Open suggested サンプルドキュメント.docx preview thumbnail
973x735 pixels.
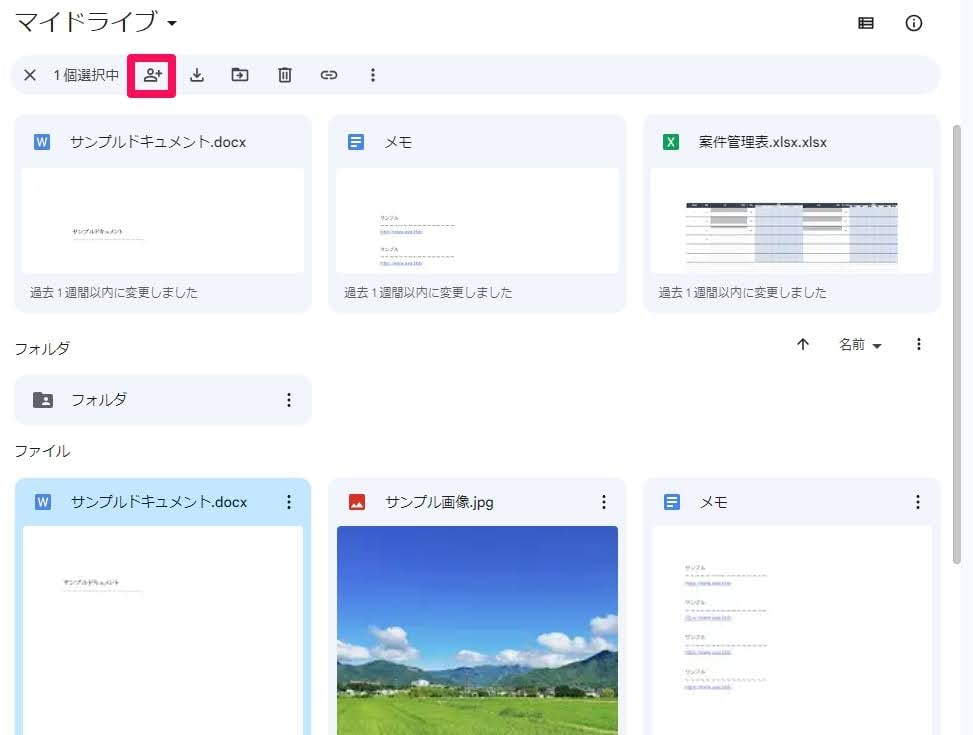coord(163,220)
